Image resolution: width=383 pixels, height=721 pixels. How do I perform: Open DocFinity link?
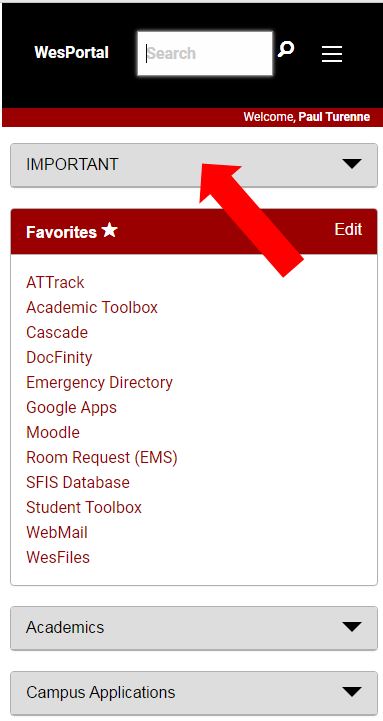[59, 357]
